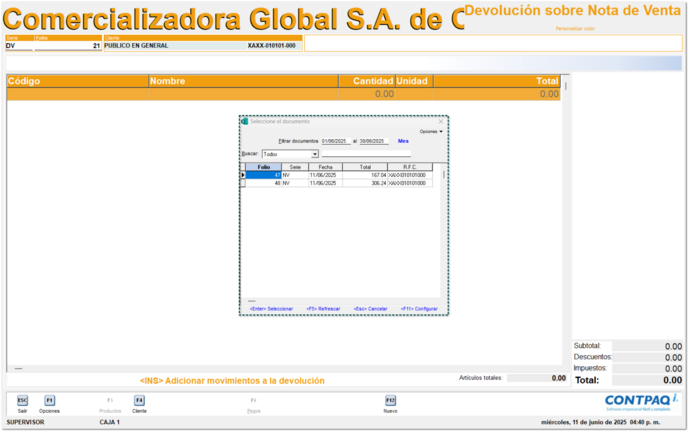Click the F5 Pagos icon
Viewport: 689px width, 432px height.
254,400
